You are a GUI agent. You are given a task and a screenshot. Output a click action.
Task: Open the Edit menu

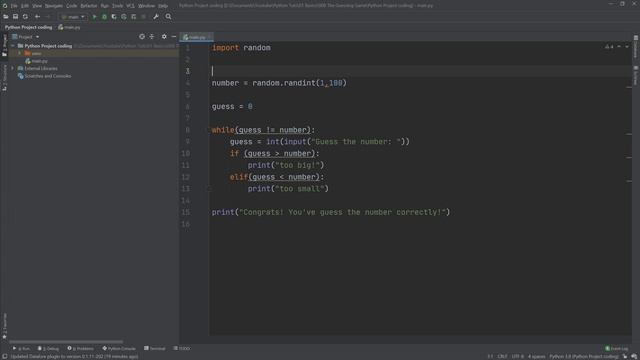click(x=25, y=6)
